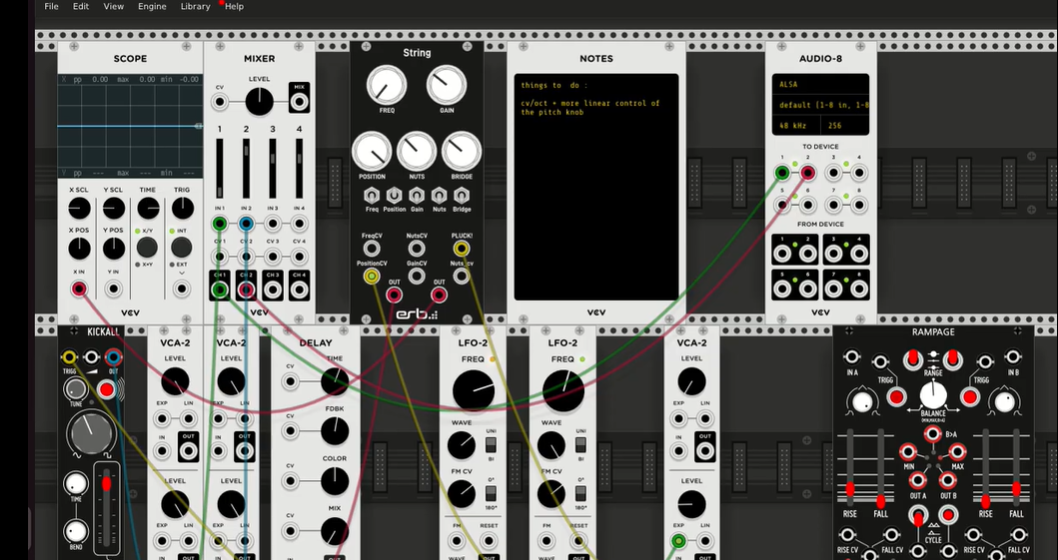Click the Mixer channel 1 fader
This screenshot has width=1058, height=560.
(219, 168)
